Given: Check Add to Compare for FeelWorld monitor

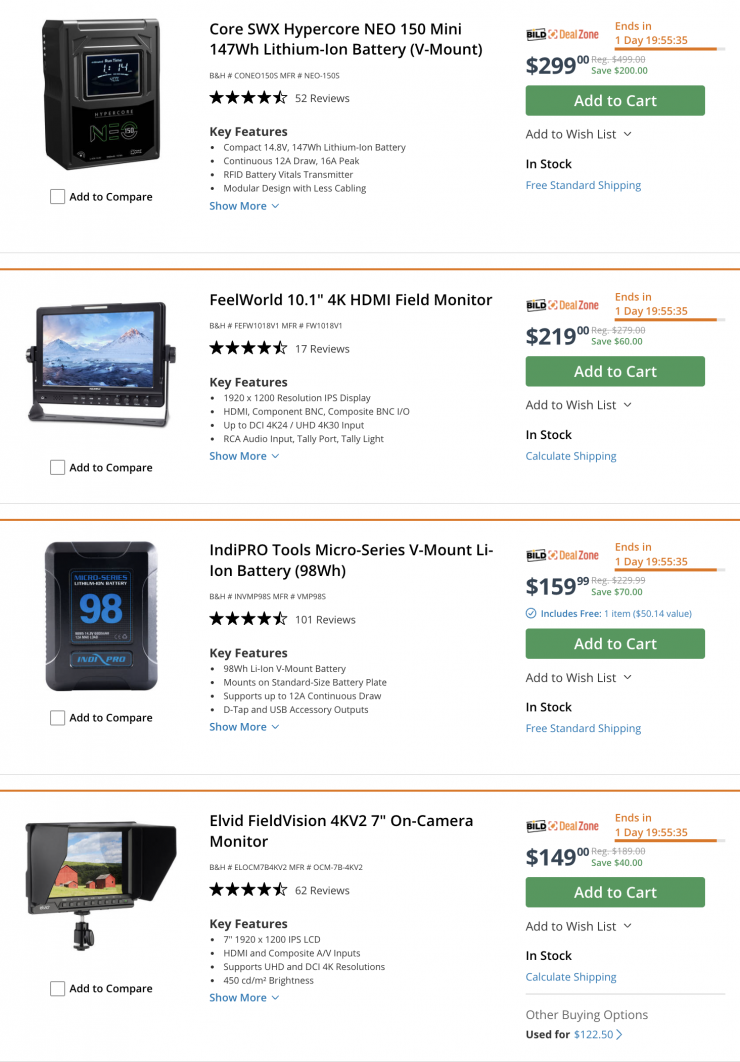Looking at the screenshot, I should point(58,467).
